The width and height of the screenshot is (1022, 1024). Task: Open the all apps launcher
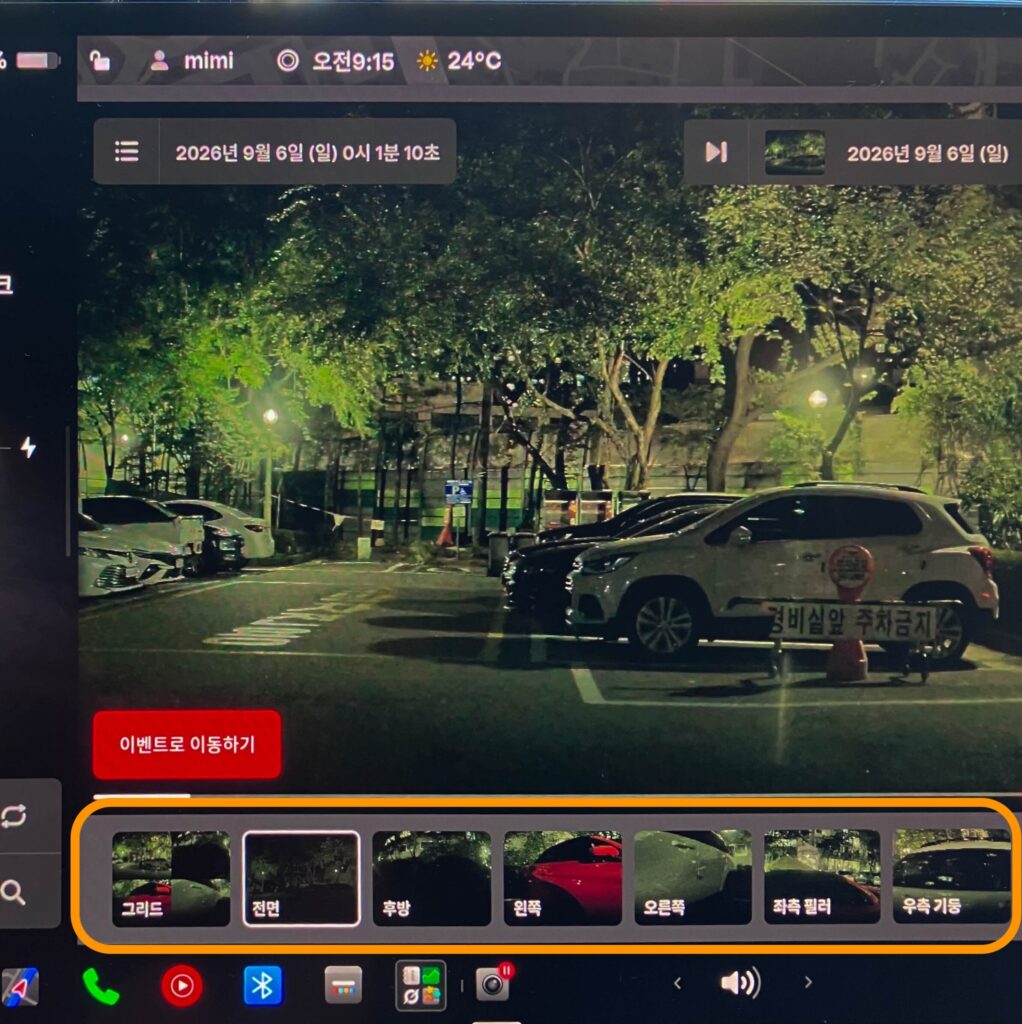[x=421, y=985]
